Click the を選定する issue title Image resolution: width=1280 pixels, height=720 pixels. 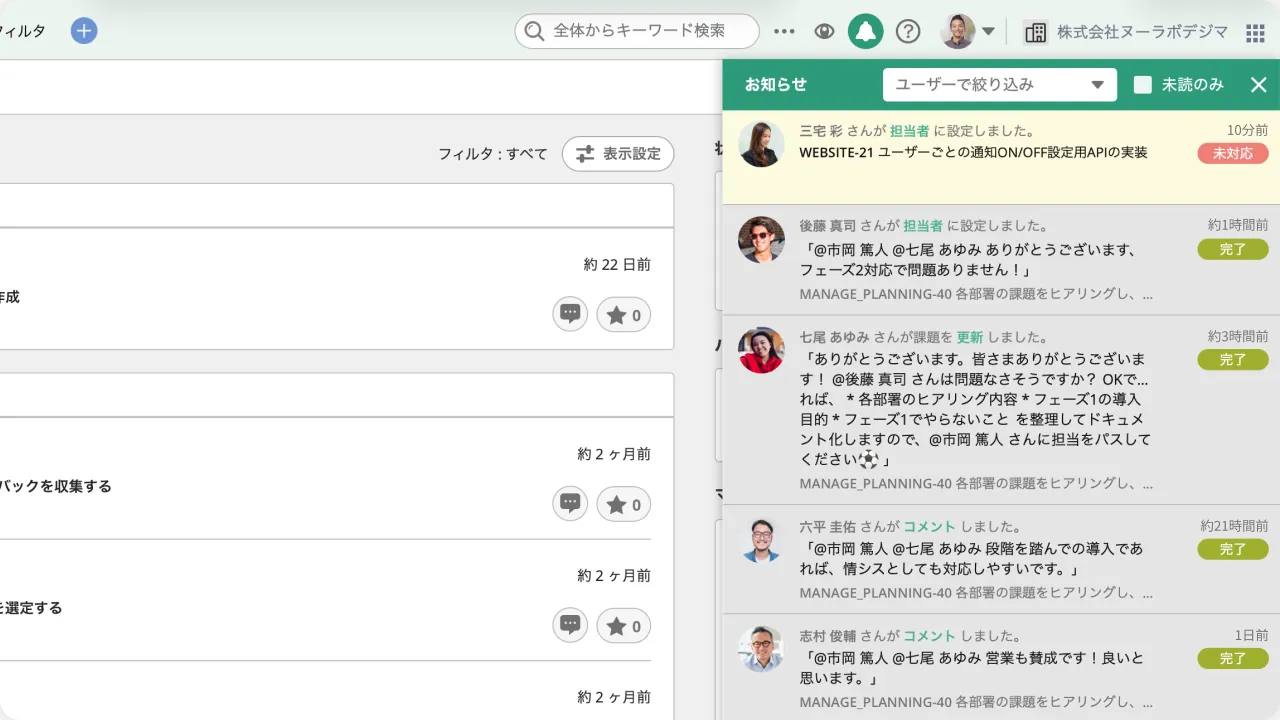point(31,607)
